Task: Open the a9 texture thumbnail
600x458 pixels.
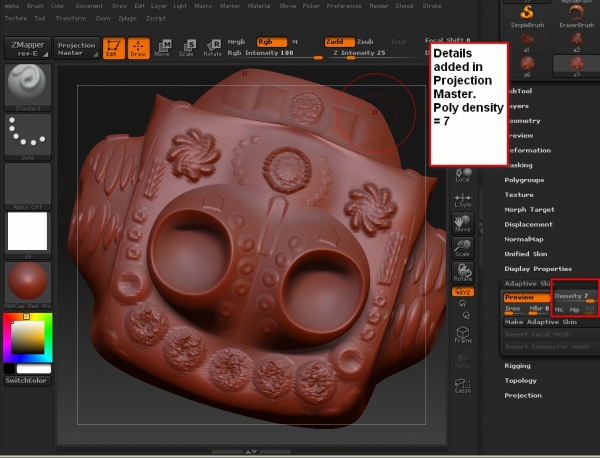Action: [x=28, y=235]
